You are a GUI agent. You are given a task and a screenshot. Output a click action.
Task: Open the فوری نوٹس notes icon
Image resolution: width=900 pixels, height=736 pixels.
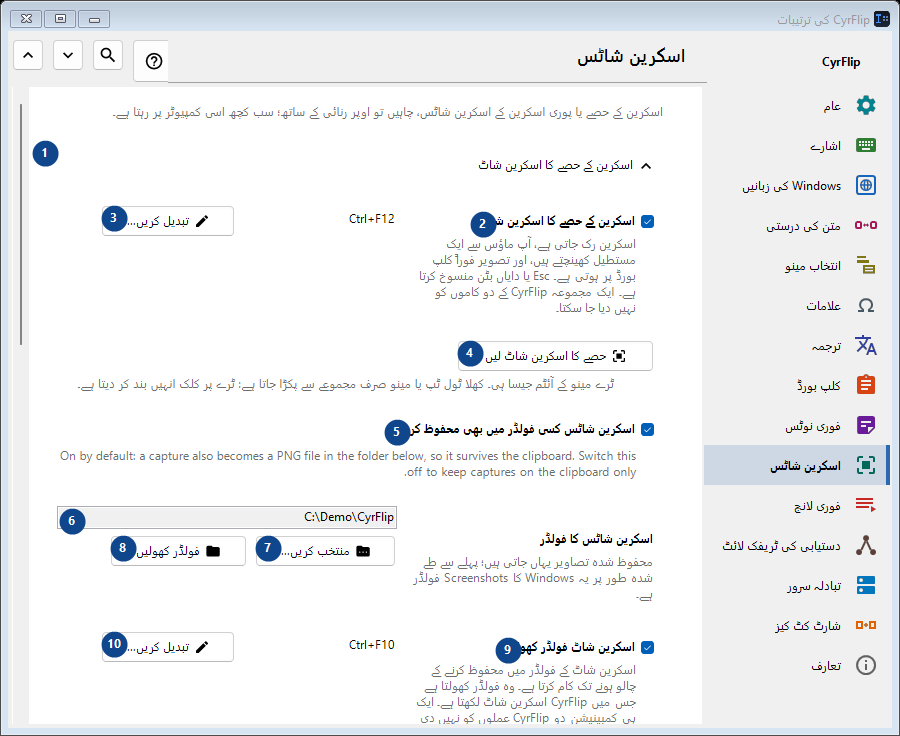tap(866, 425)
